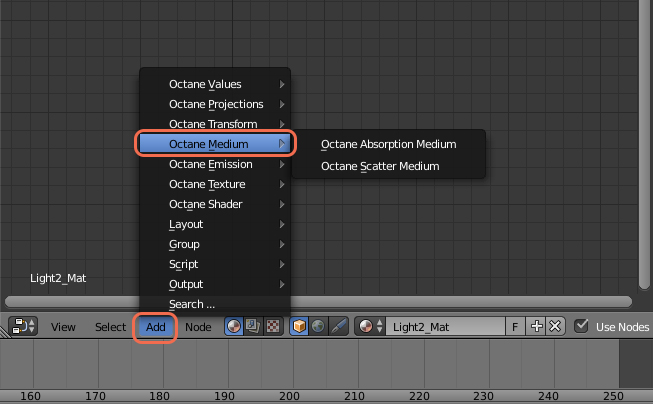Click the Light2_Mat material name field
Screen dimensions: 653x404
click(x=445, y=326)
